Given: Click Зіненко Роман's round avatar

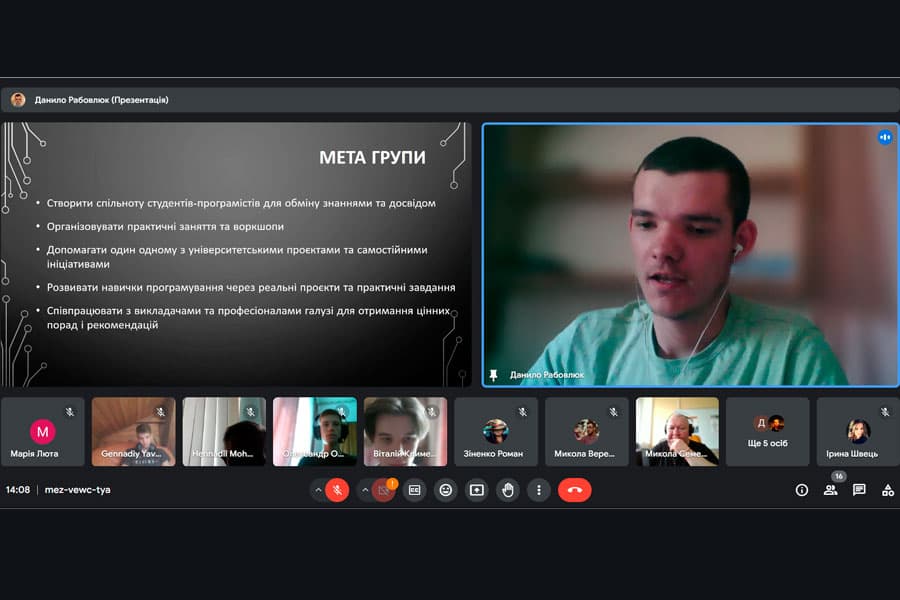Looking at the screenshot, I should [x=495, y=431].
